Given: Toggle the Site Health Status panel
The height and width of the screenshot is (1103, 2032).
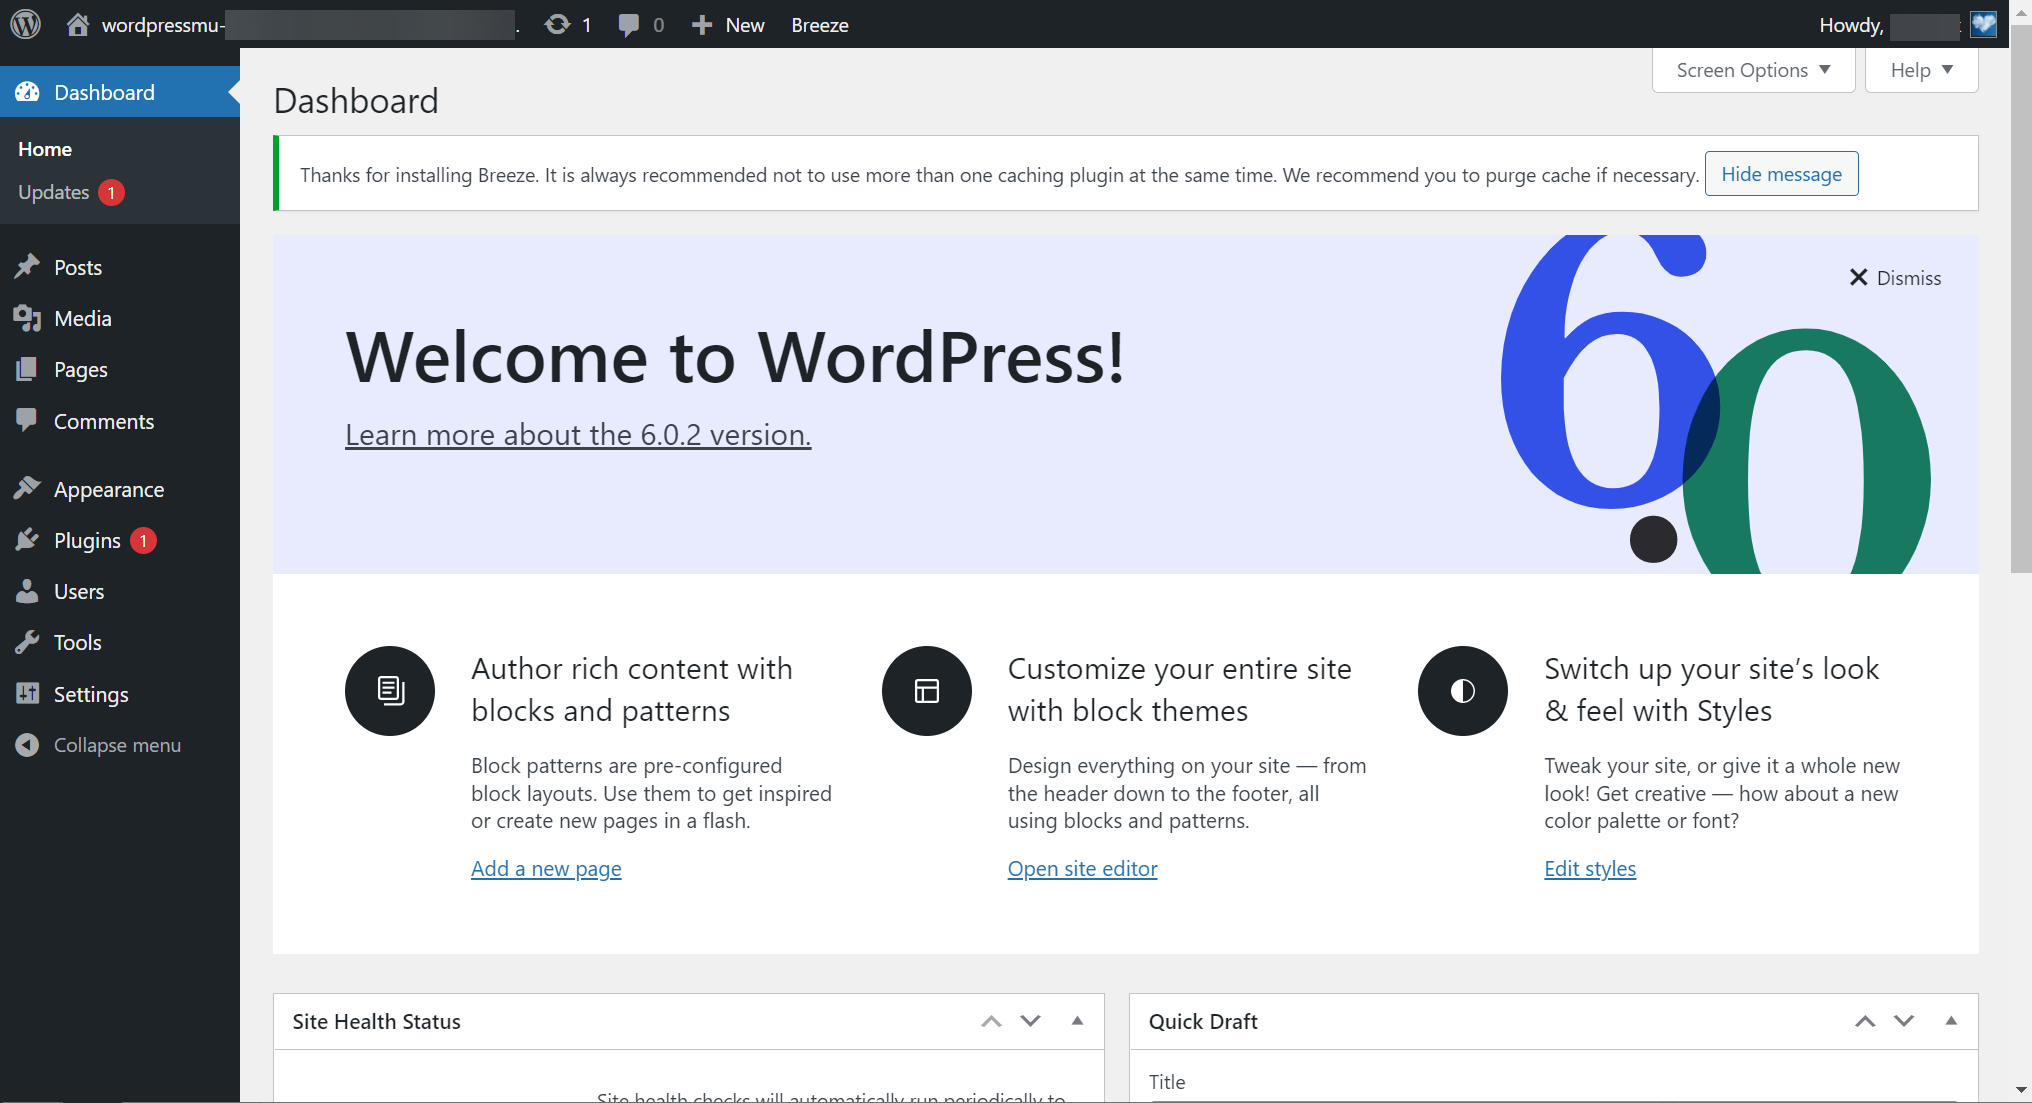Looking at the screenshot, I should [1077, 1021].
